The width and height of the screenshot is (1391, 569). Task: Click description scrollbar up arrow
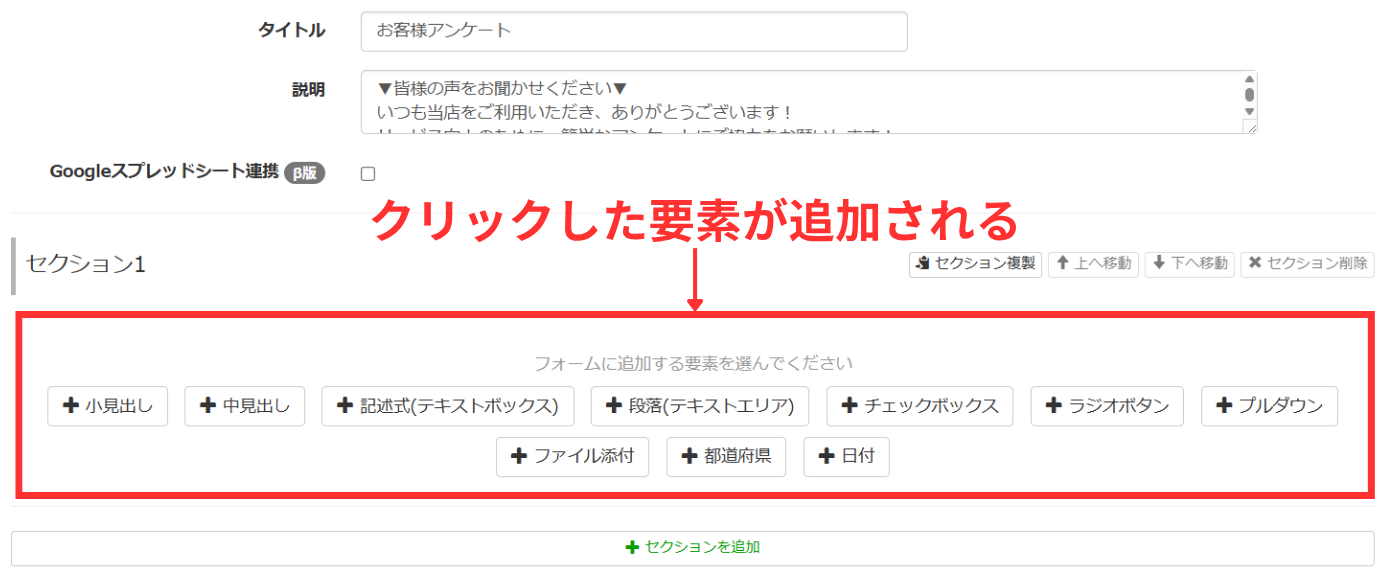[1249, 80]
